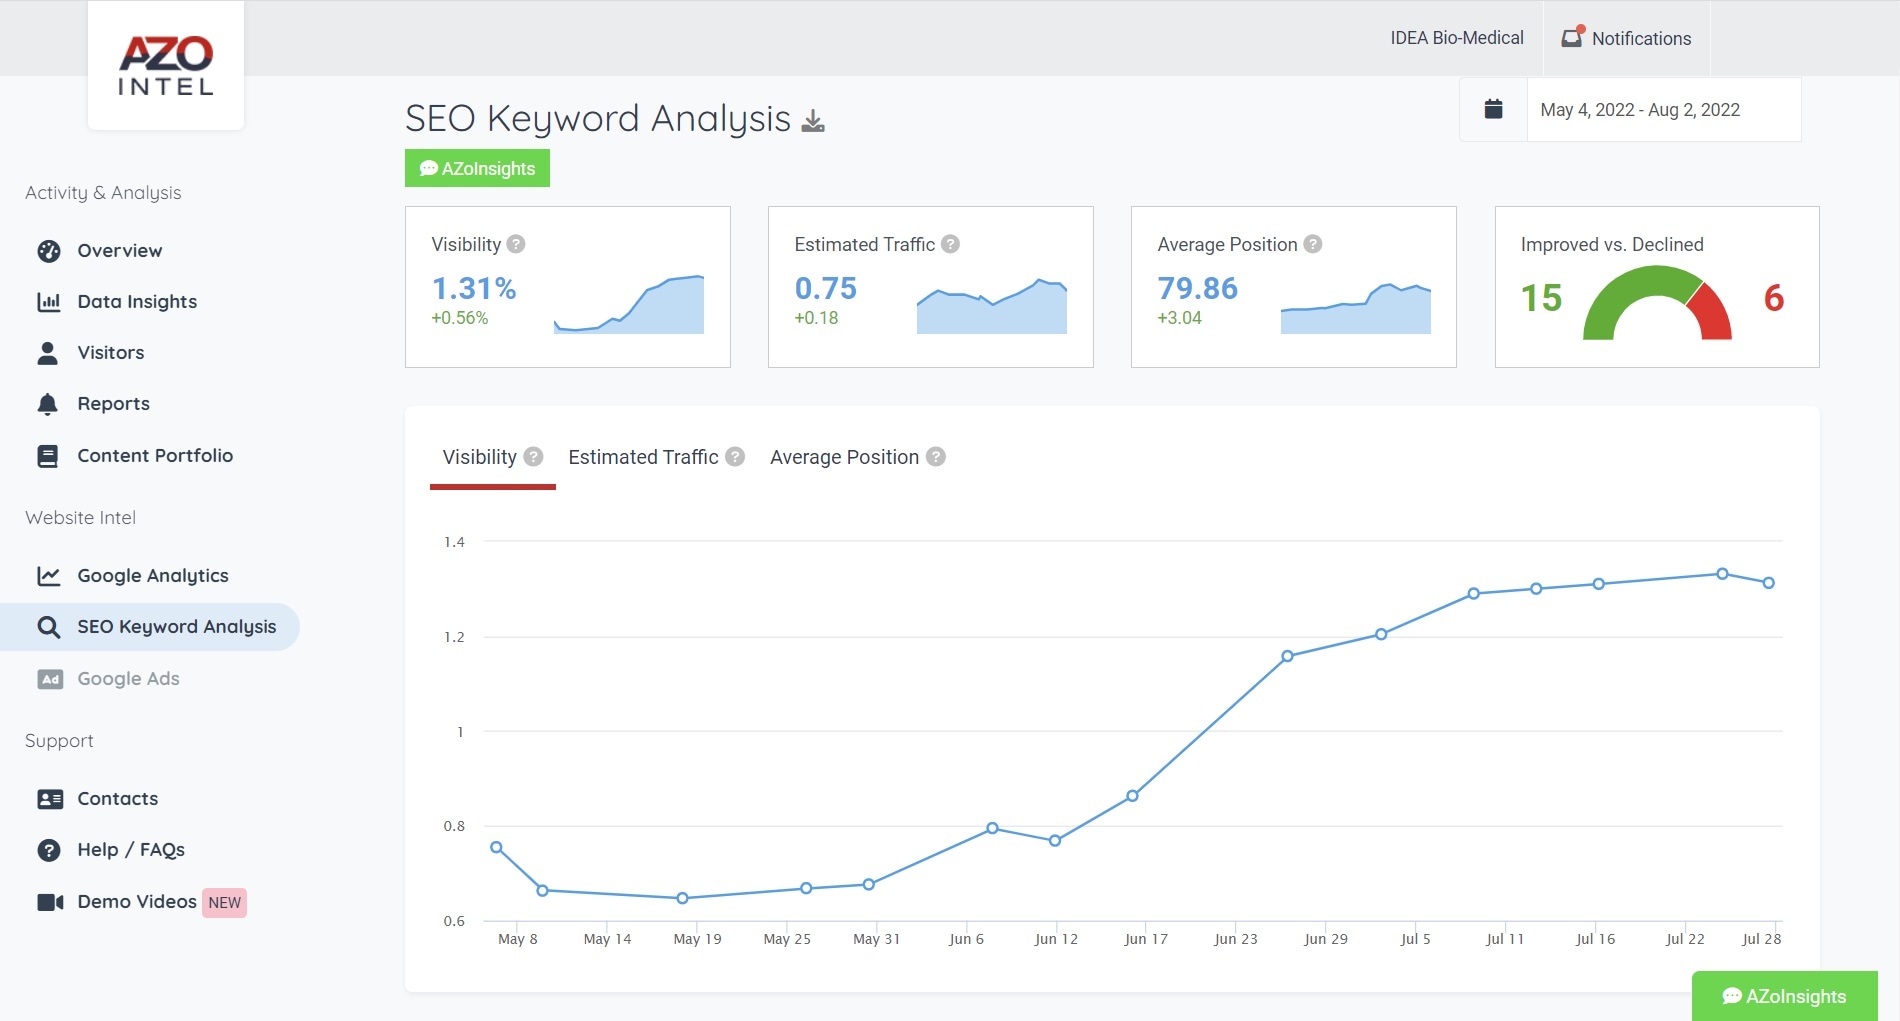Viewport: 1900px width, 1021px height.
Task: Click the Contacts card icon
Action: 50,799
